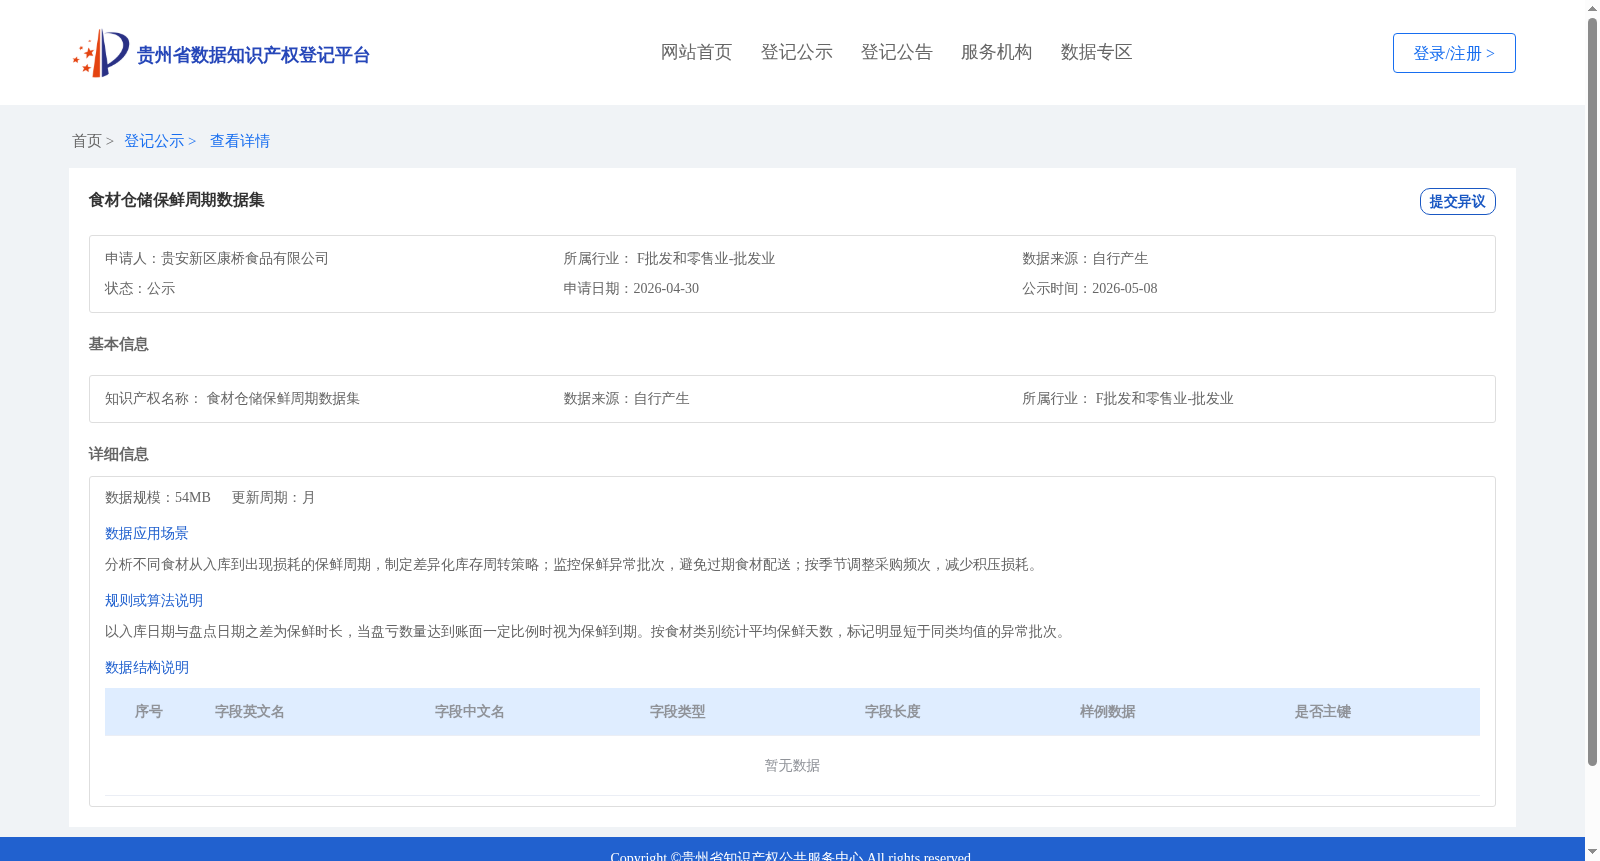Open 服务机构 navigation item

pos(996,52)
